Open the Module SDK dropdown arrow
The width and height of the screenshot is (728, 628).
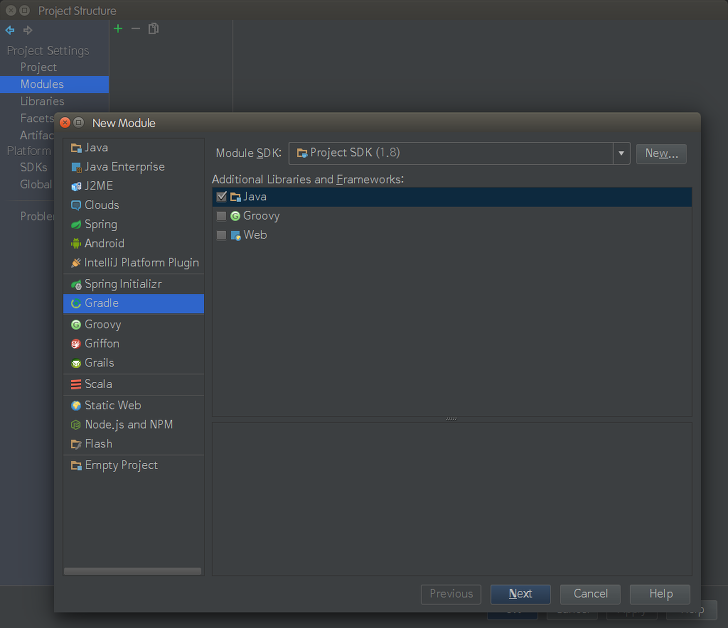(x=621, y=153)
